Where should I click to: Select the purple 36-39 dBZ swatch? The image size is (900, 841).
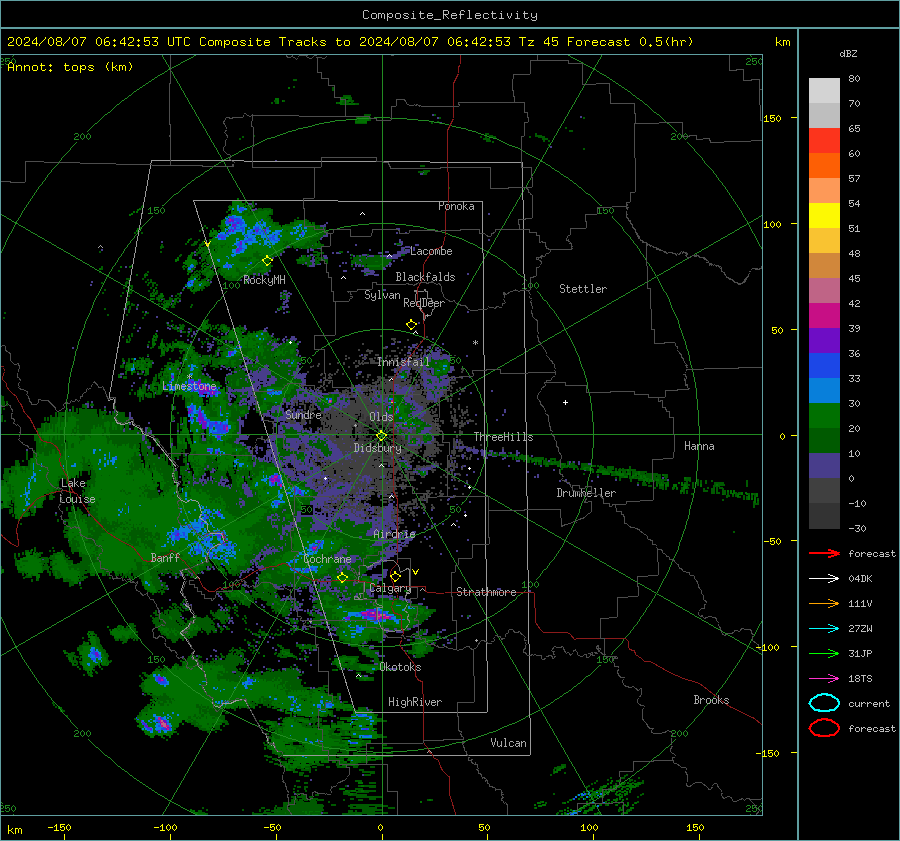tap(824, 340)
